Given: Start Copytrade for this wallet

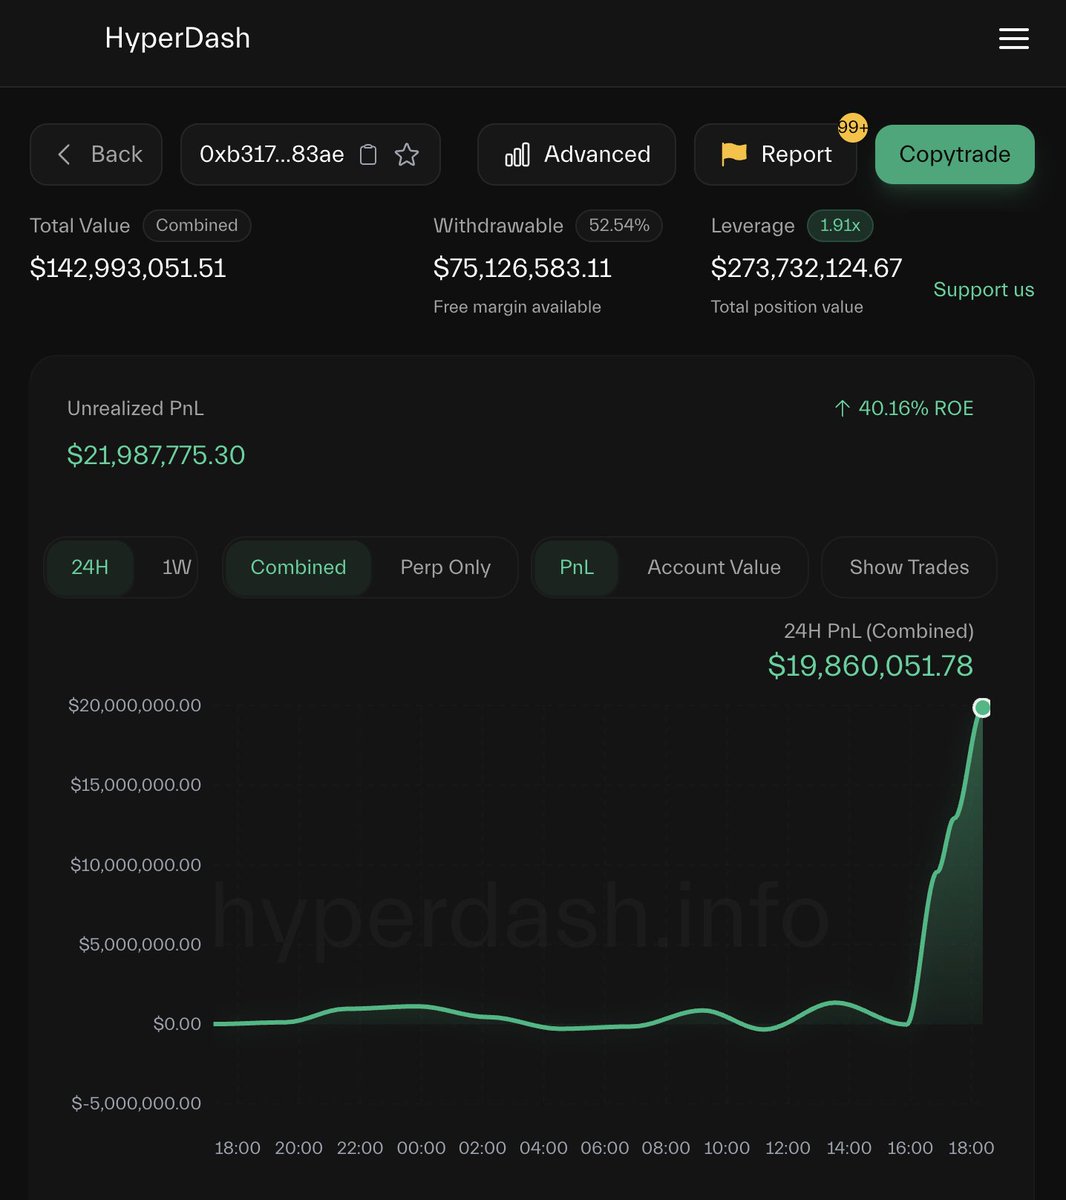Looking at the screenshot, I should tap(955, 154).
